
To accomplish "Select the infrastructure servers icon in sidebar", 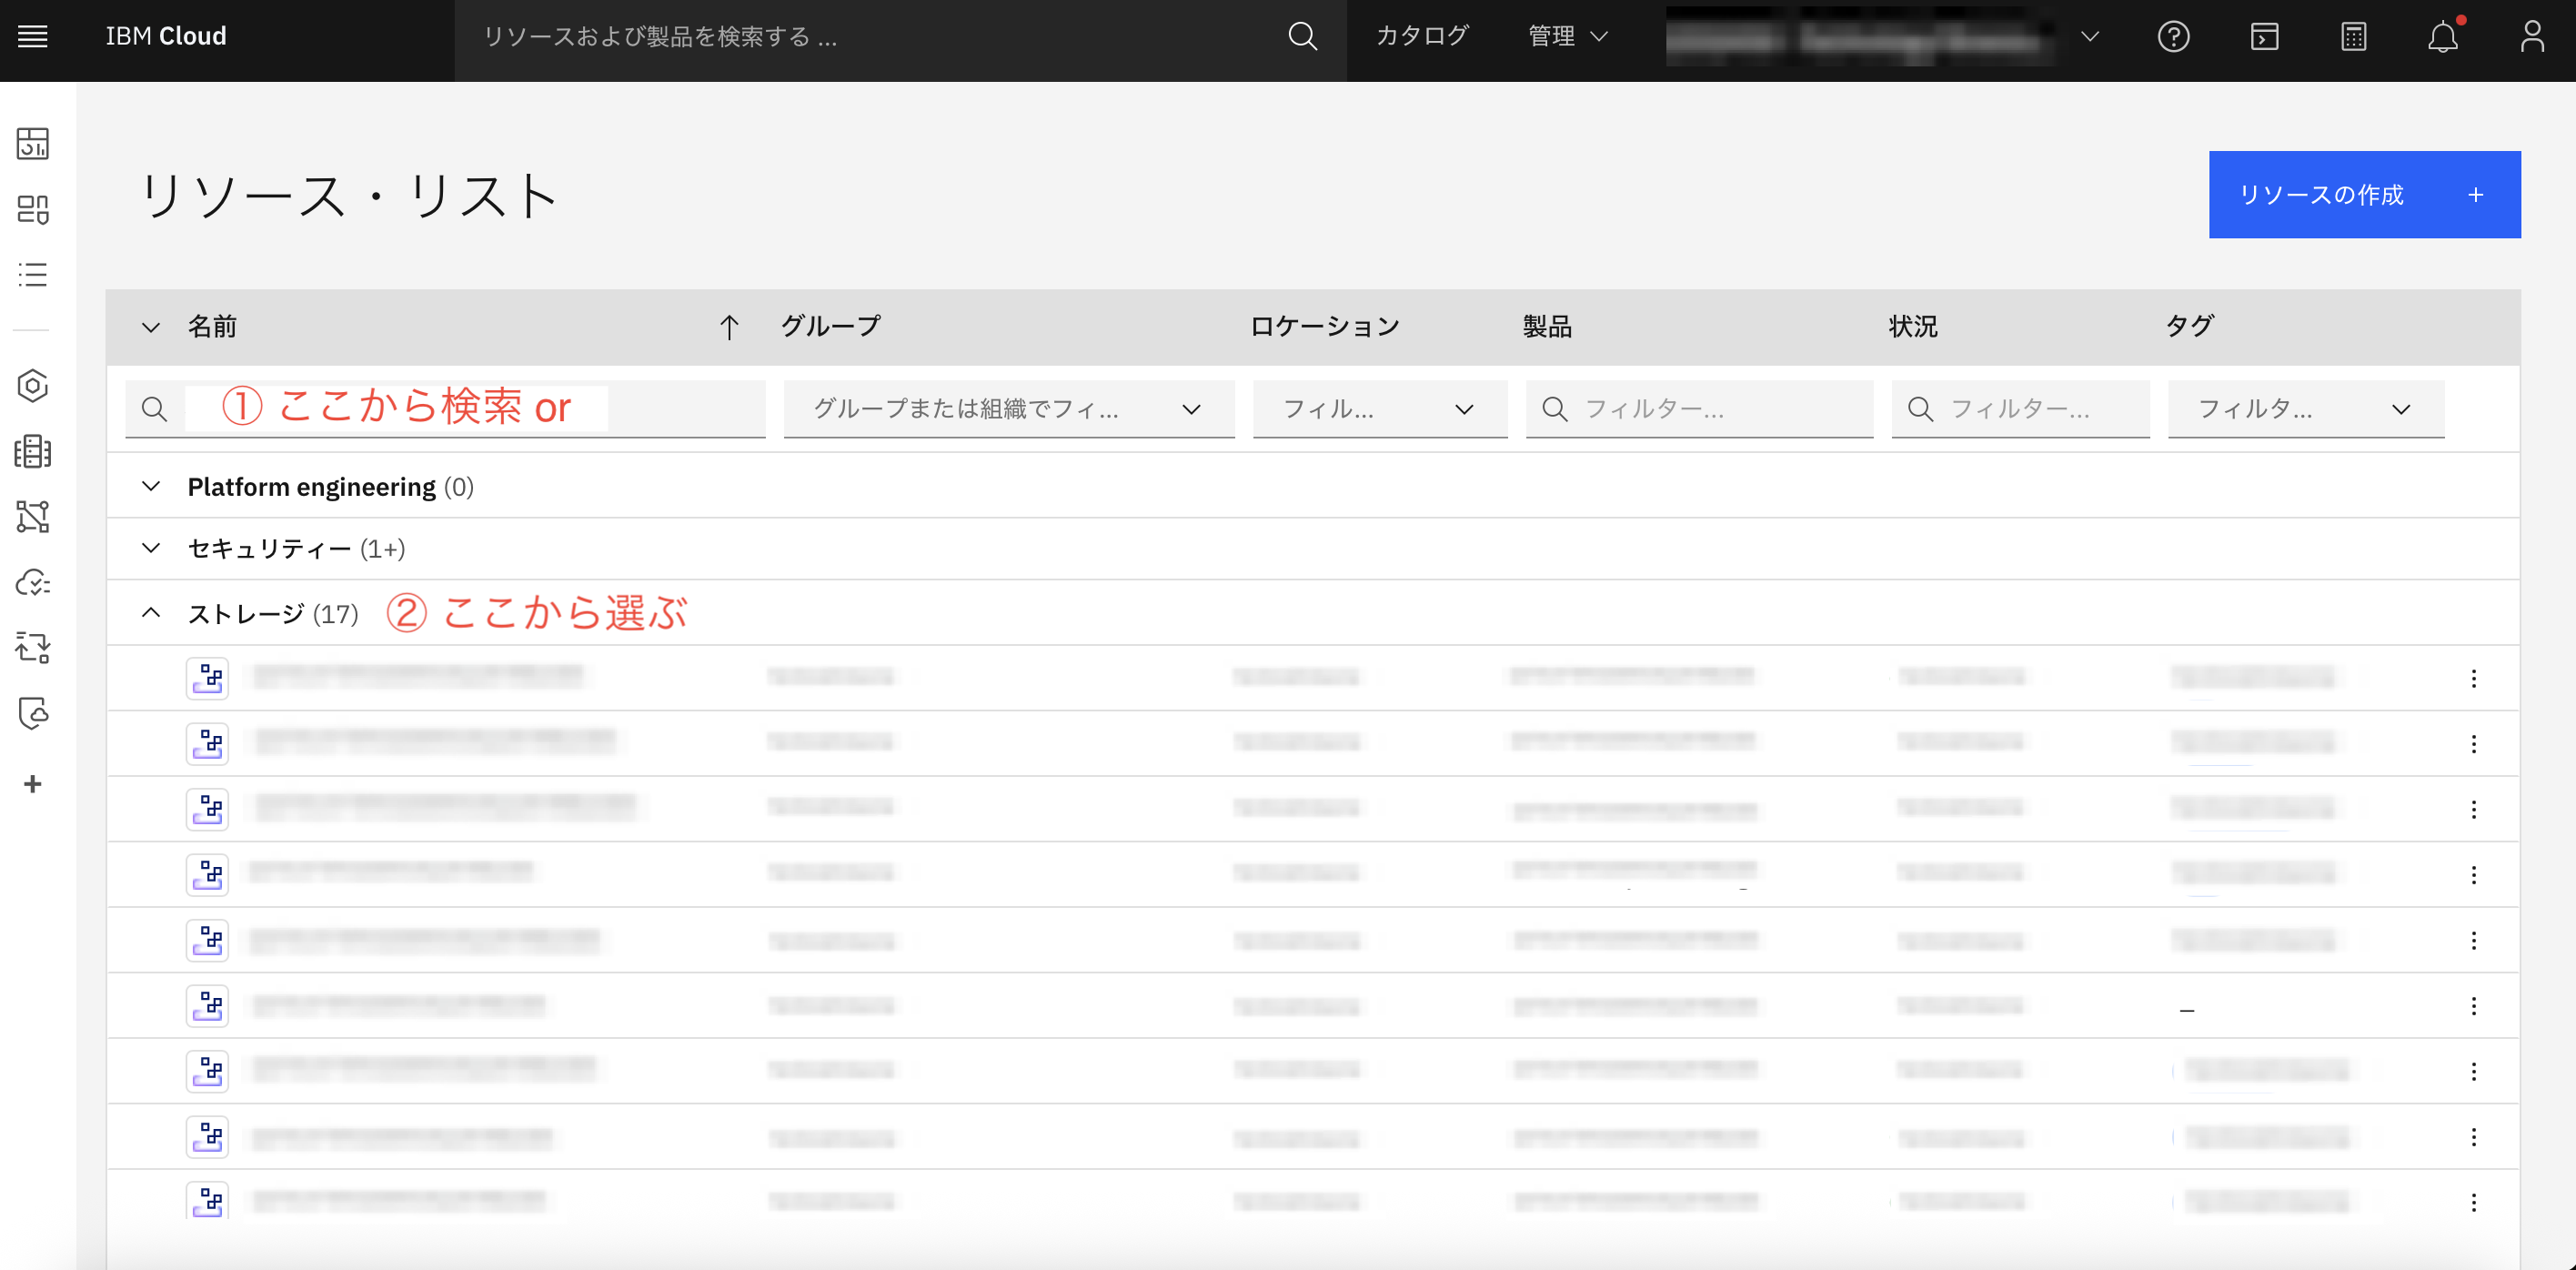I will coord(31,451).
